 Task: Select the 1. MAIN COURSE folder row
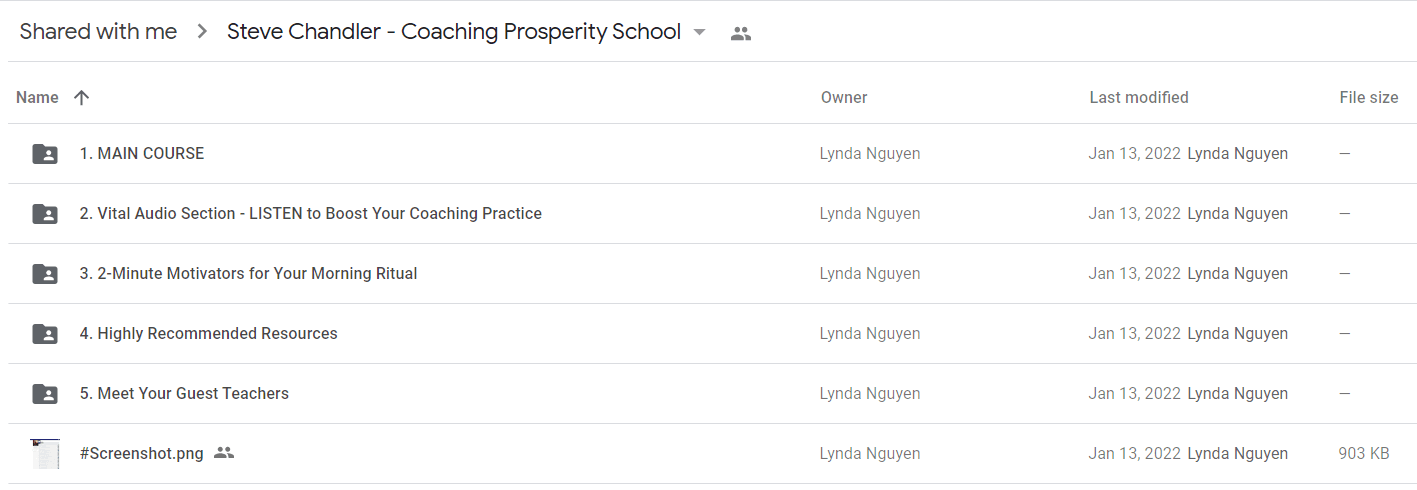click(712, 154)
